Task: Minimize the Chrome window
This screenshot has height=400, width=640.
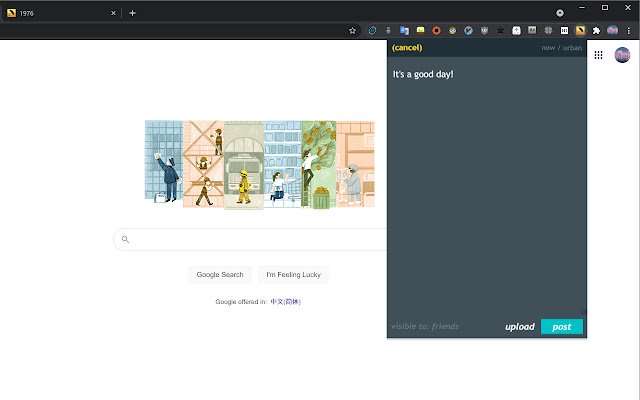Action: coord(582,8)
